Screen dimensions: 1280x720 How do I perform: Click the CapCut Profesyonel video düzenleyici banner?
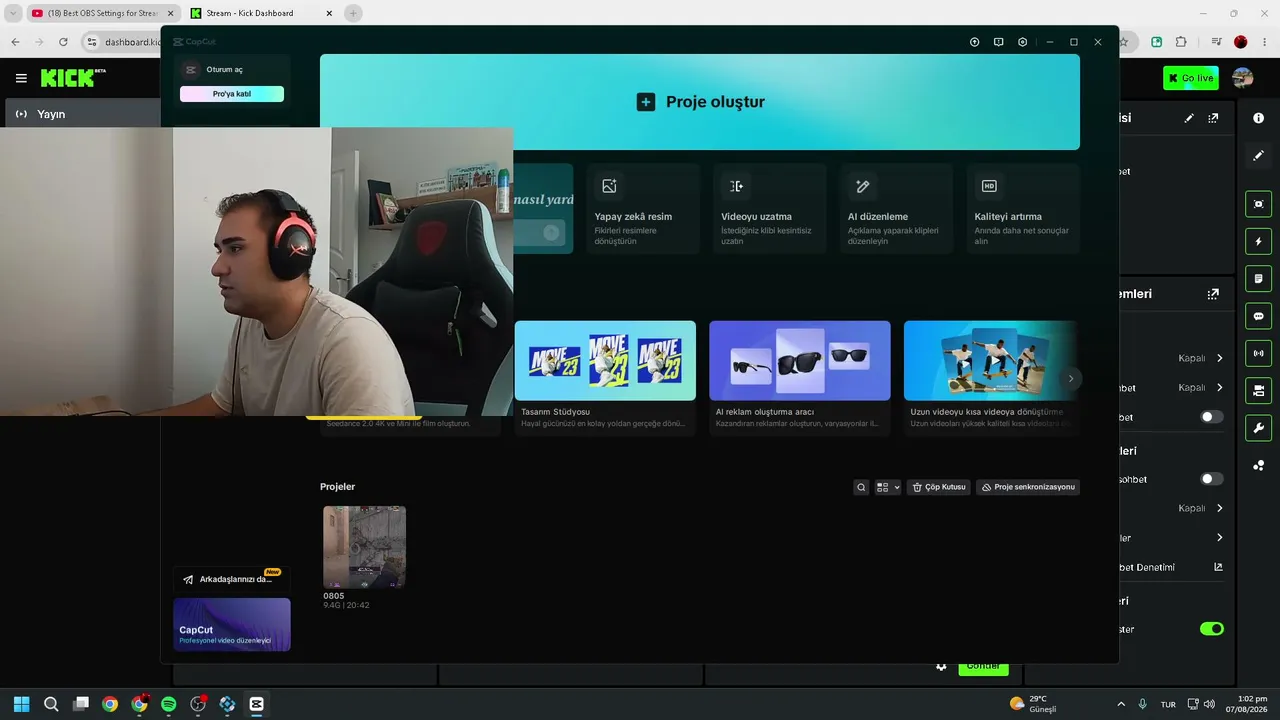[x=232, y=625]
